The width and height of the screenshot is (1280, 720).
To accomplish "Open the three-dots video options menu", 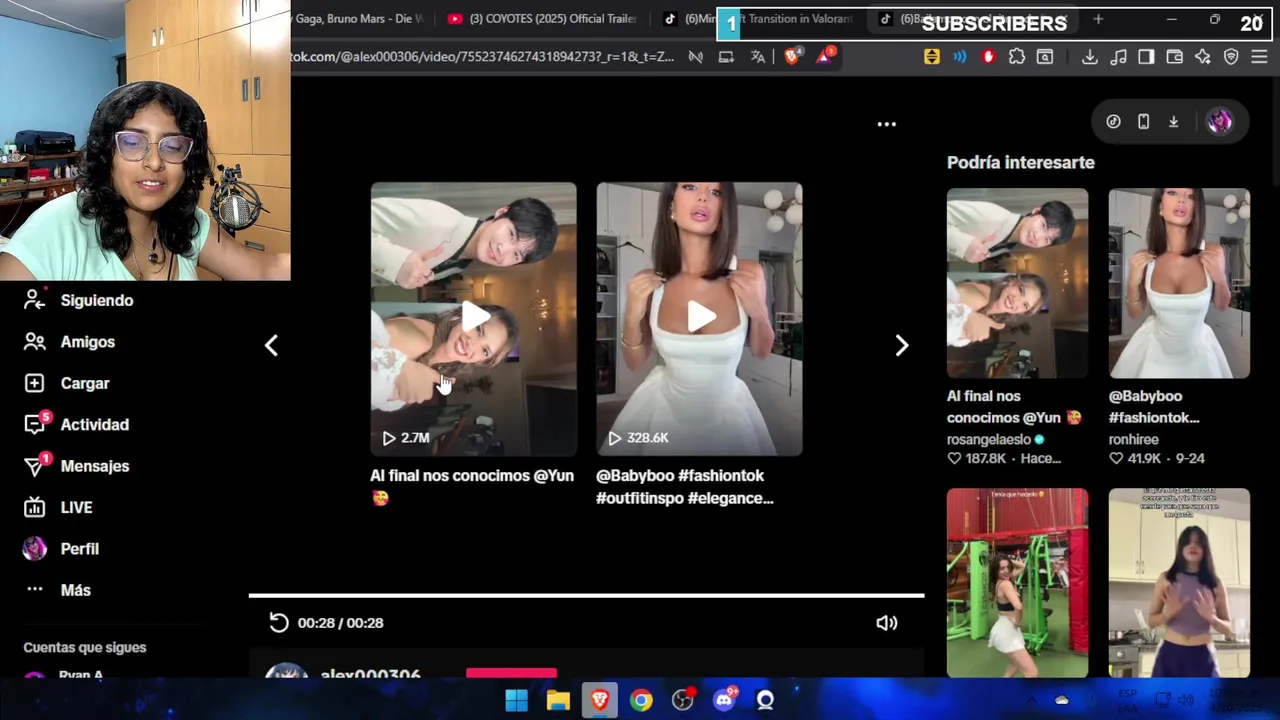I will pos(886,124).
